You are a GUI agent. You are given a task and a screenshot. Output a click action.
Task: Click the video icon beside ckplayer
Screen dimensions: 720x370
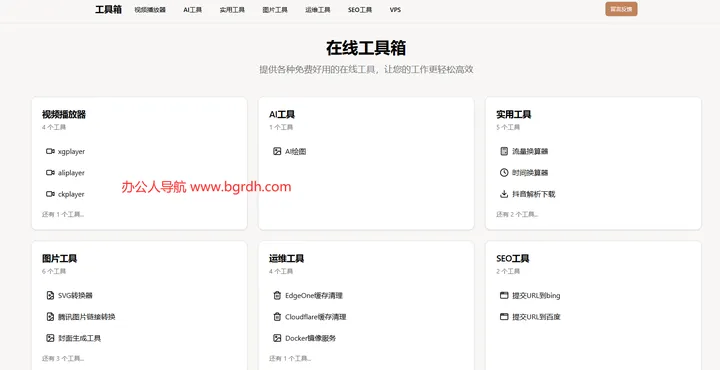(x=50, y=194)
